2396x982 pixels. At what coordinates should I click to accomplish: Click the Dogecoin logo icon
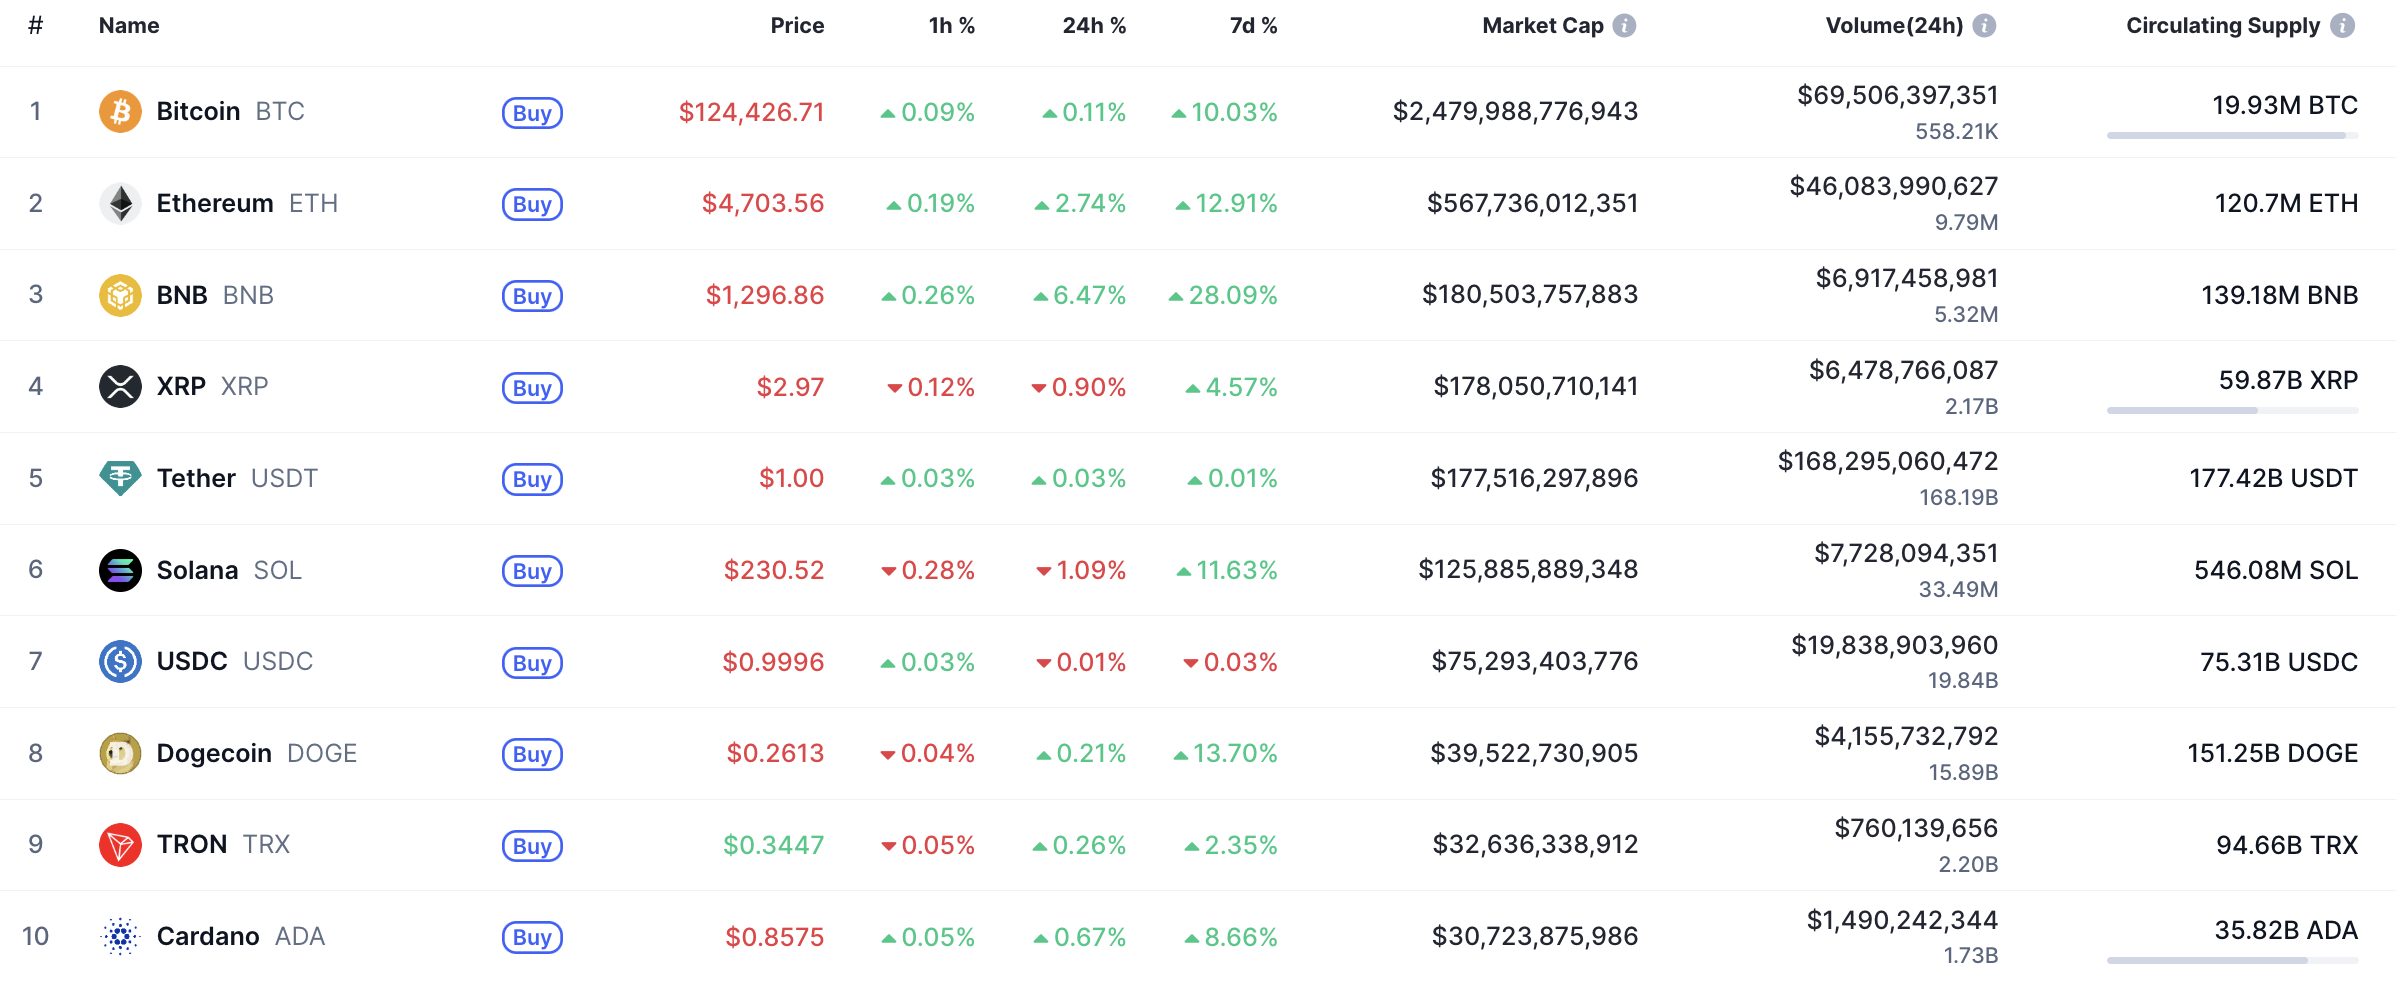click(x=120, y=753)
